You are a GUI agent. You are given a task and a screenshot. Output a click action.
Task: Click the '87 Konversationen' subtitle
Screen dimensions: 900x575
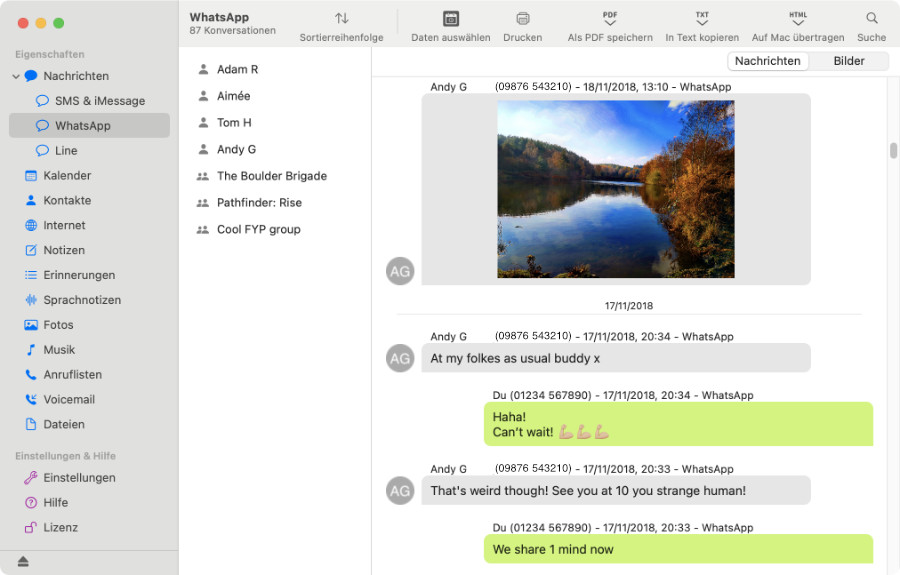(x=232, y=30)
